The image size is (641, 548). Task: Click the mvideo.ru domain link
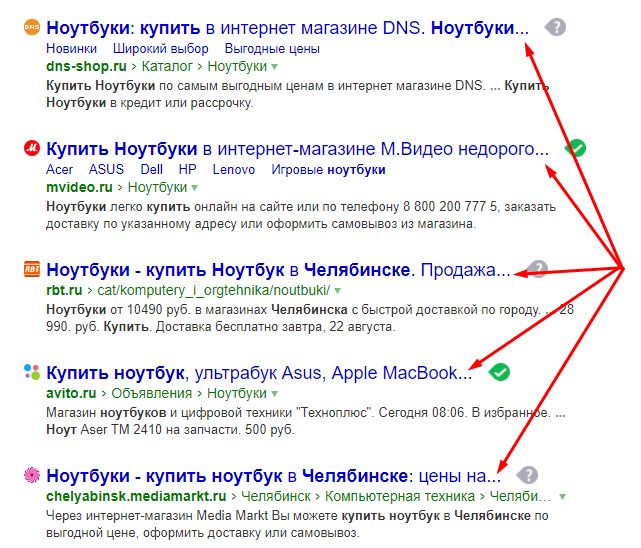(79, 187)
